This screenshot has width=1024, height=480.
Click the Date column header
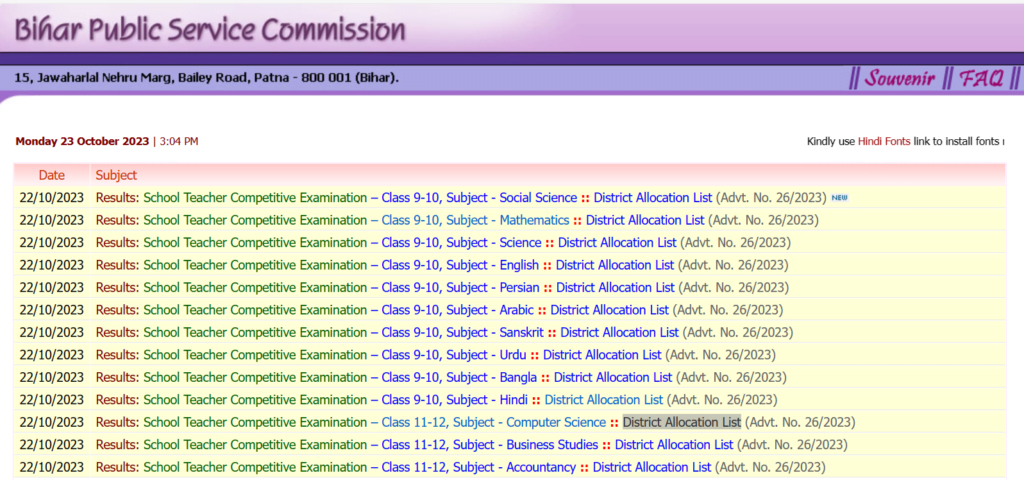tap(52, 175)
